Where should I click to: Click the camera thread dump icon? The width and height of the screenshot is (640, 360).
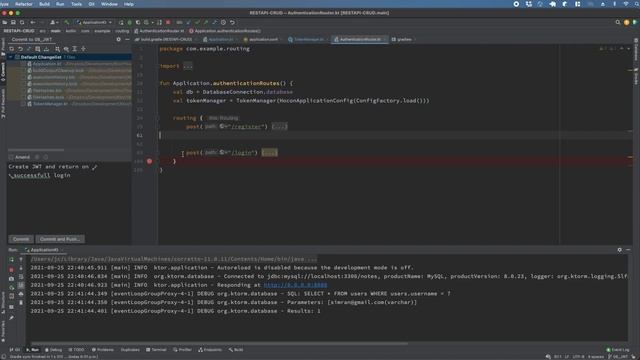11,279
